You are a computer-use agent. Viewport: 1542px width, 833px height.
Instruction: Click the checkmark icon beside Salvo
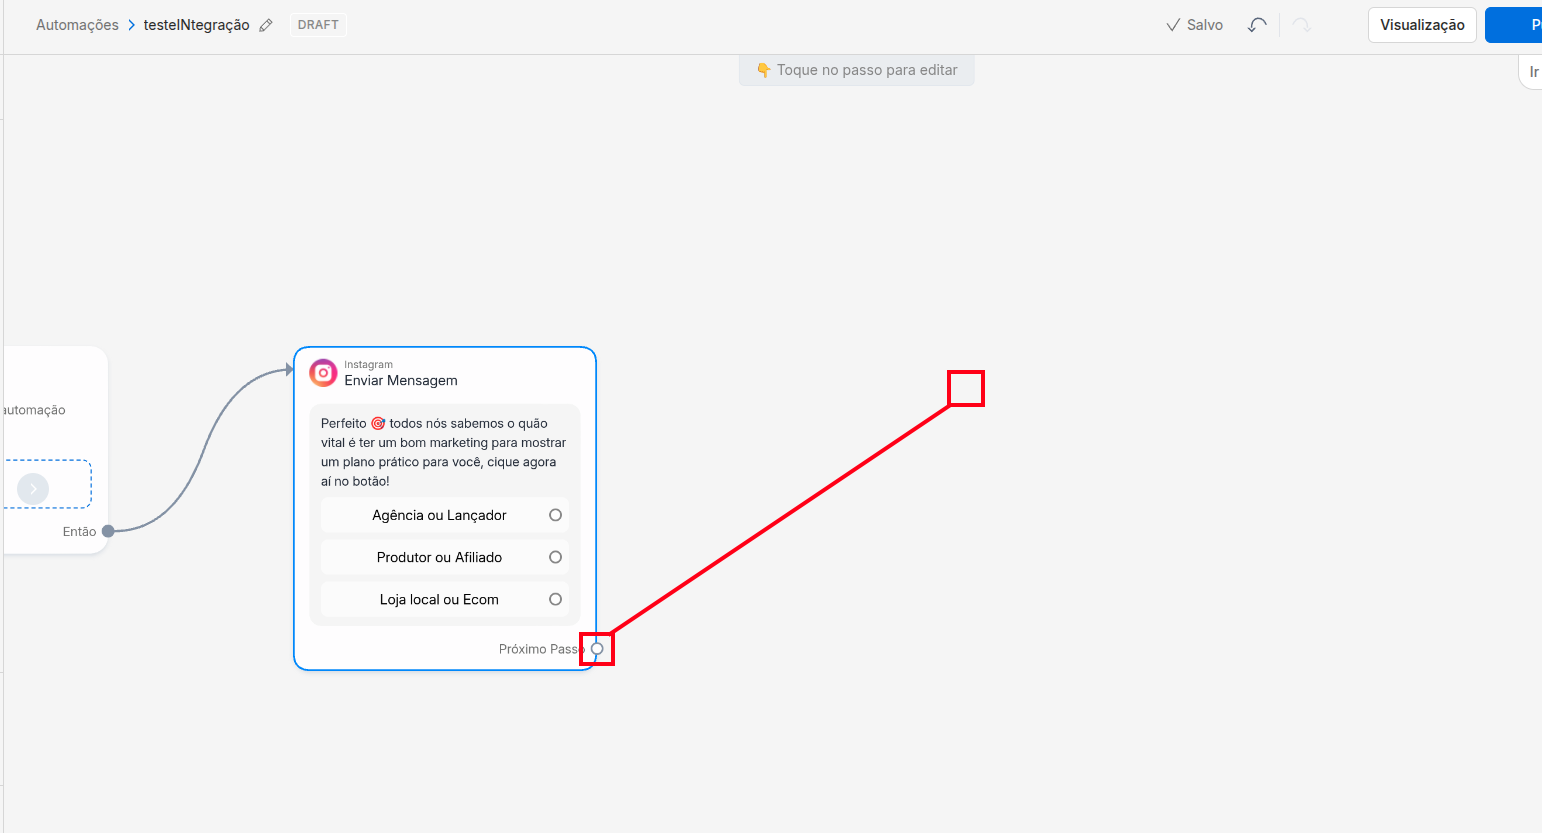1173,25
